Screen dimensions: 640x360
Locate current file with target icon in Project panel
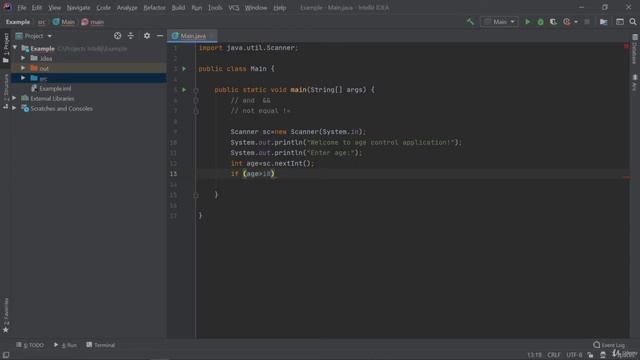click(118, 36)
